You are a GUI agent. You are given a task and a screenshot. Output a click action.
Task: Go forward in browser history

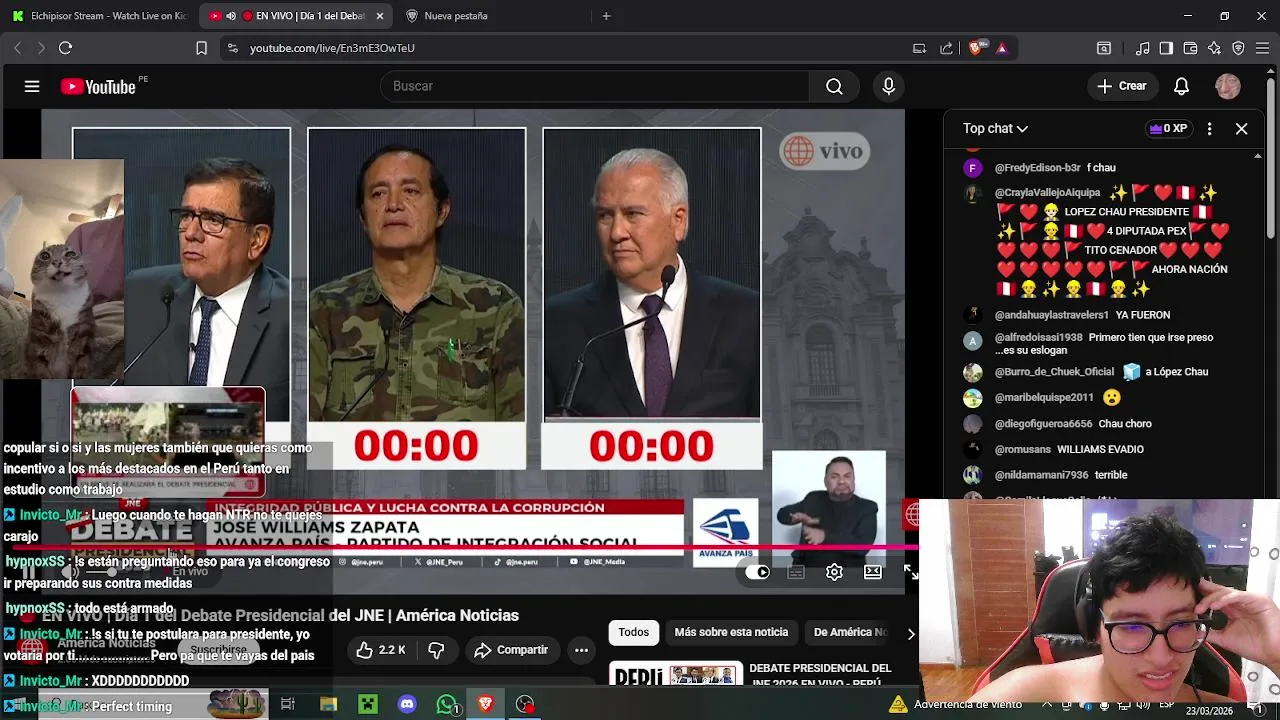(x=41, y=48)
